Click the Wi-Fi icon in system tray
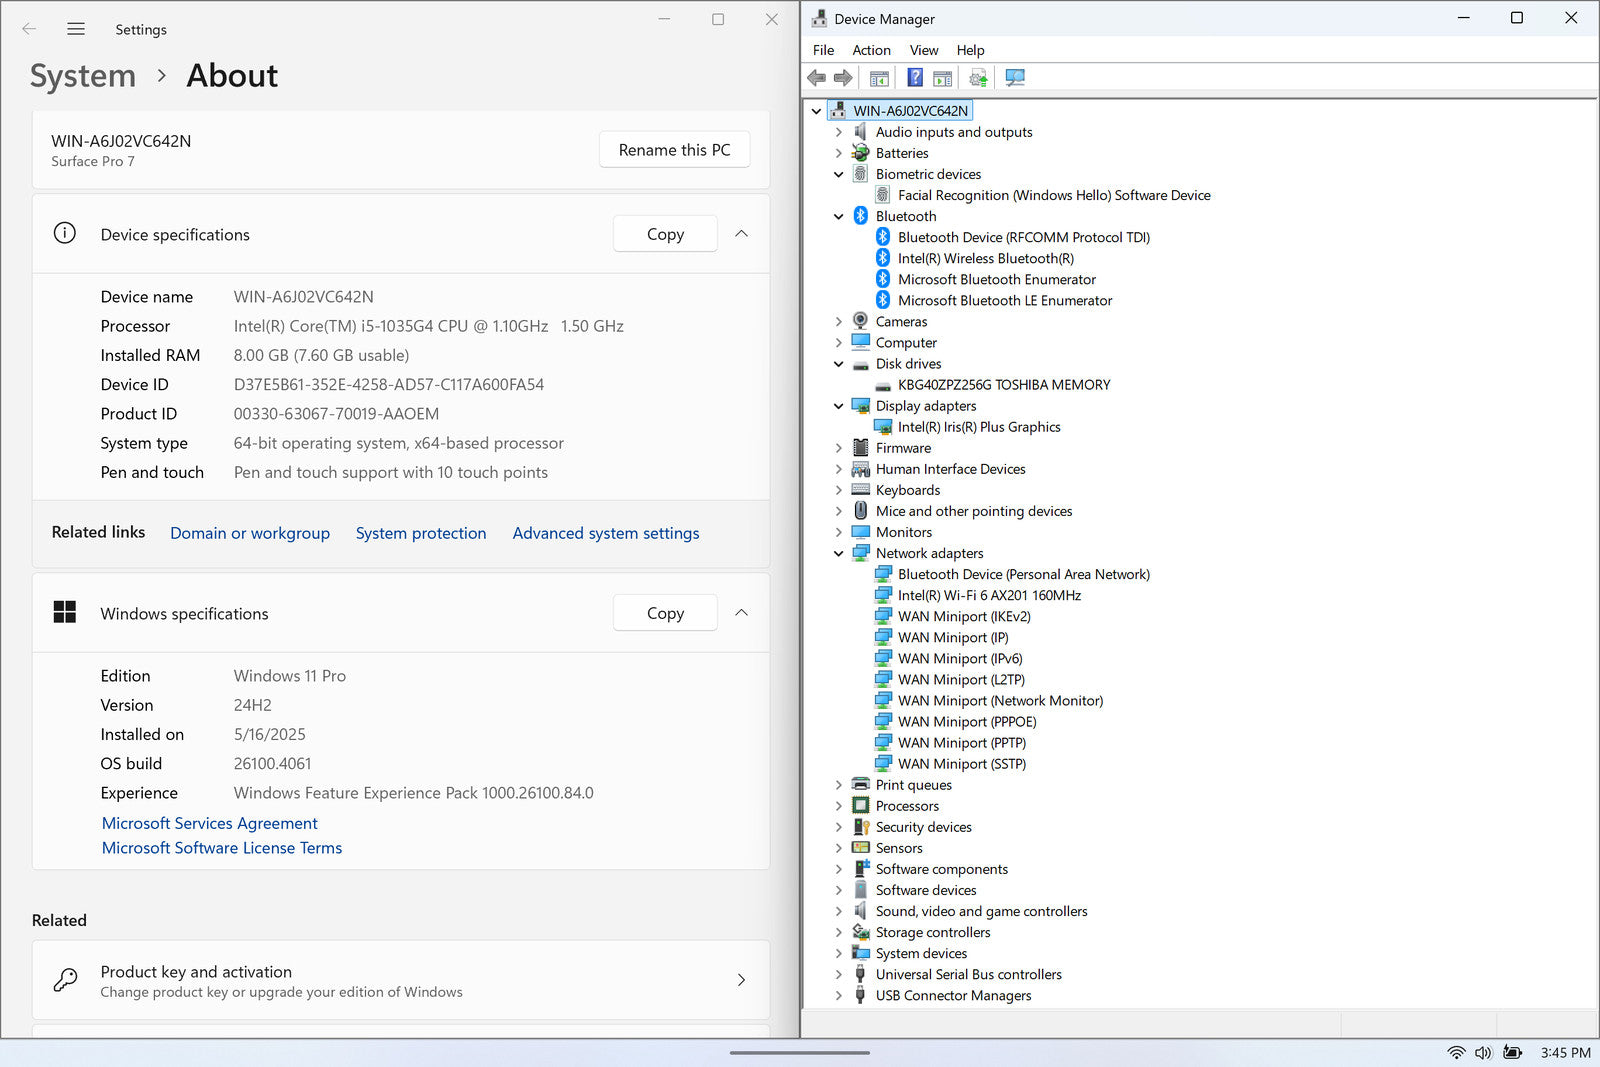This screenshot has height=1067, width=1600. coord(1457,1053)
